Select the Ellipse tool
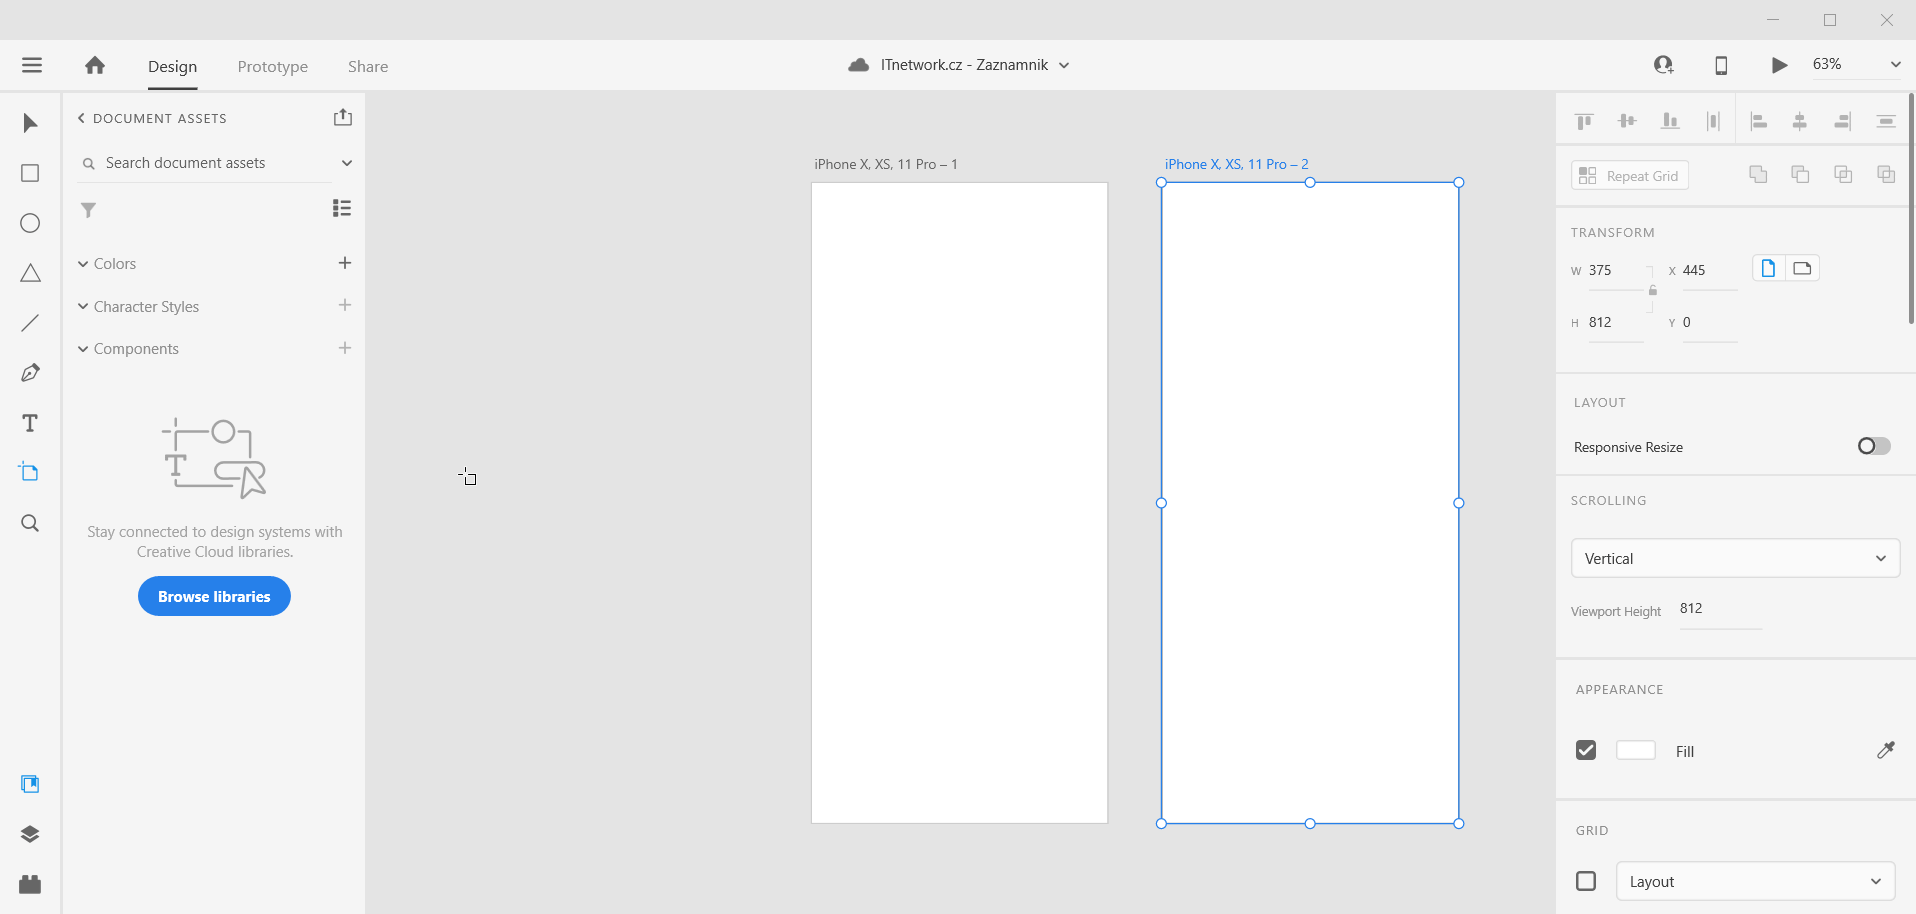 coord(30,223)
